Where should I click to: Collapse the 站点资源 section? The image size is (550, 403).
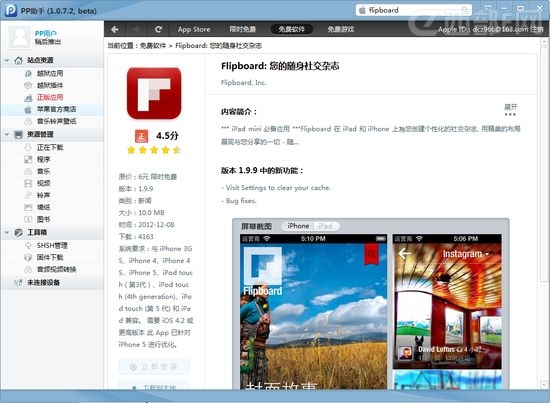(7, 60)
